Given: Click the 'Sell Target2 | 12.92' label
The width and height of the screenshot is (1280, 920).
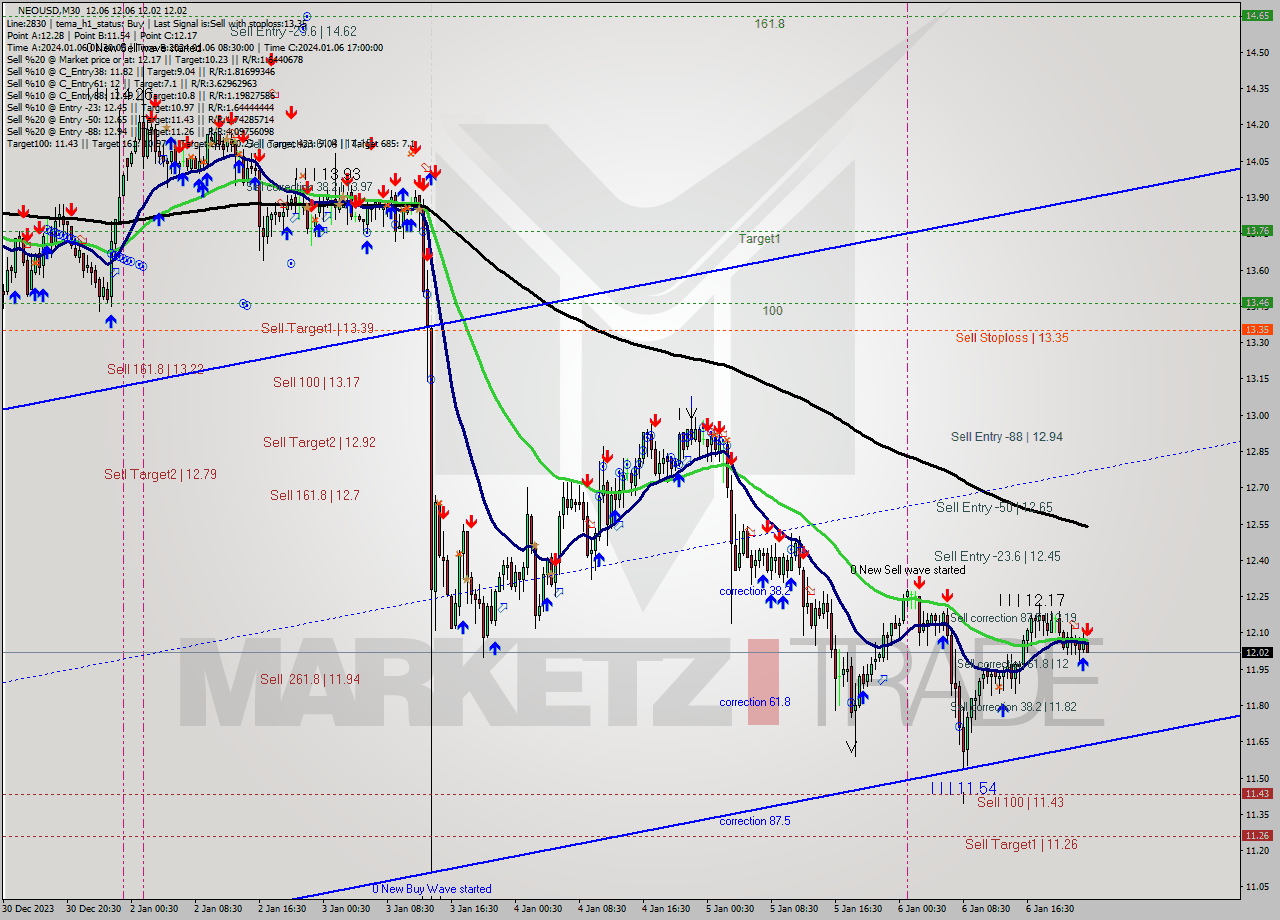Looking at the screenshot, I should click(x=319, y=442).
